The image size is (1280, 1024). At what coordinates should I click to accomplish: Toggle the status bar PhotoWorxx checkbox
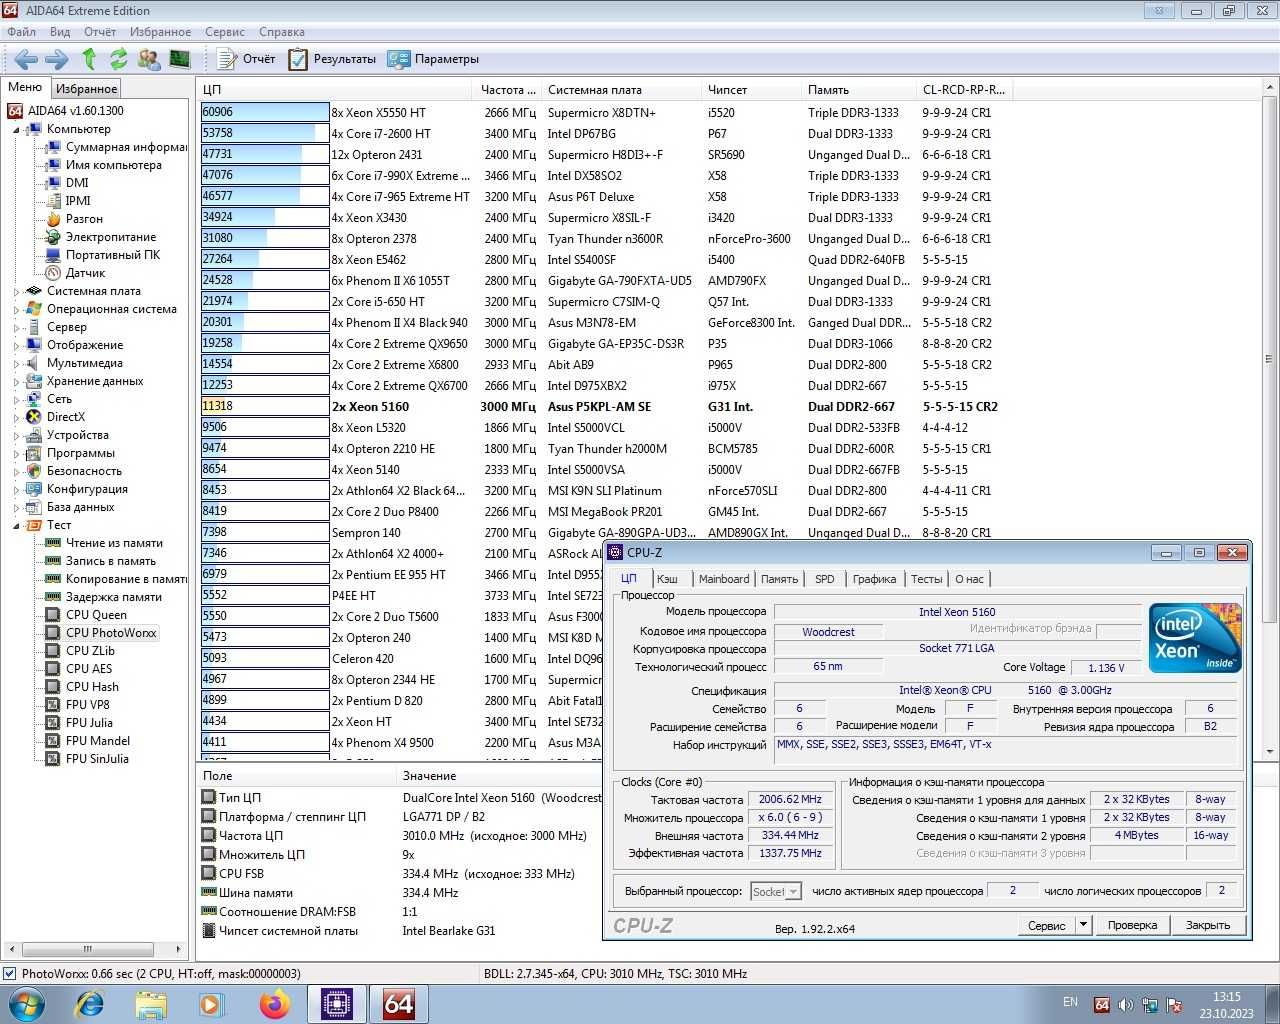[9, 974]
